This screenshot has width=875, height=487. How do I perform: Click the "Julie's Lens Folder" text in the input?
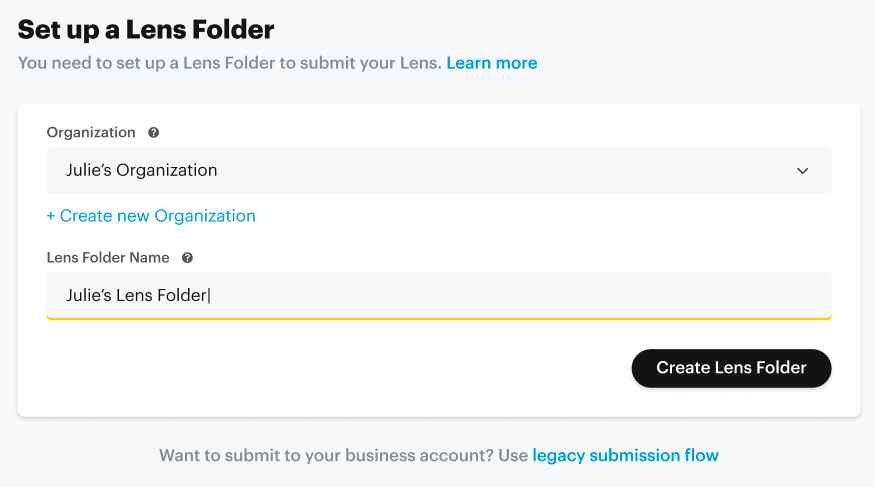(x=137, y=295)
